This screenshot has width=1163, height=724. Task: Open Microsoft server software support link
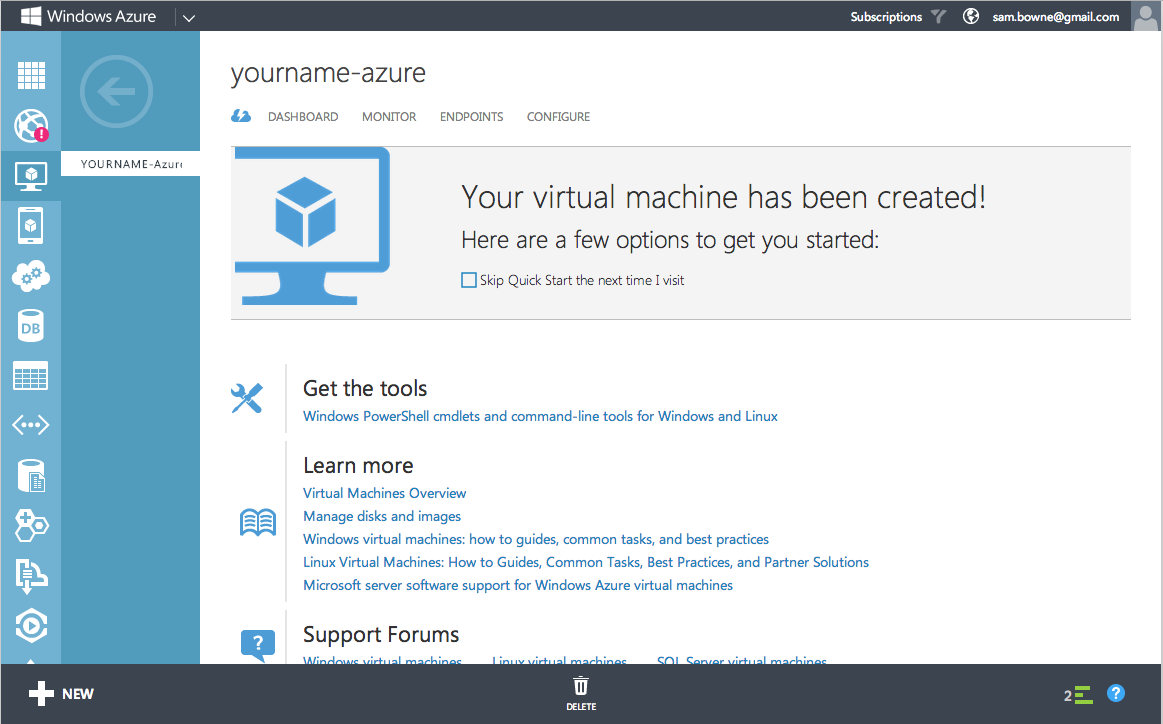tap(518, 585)
